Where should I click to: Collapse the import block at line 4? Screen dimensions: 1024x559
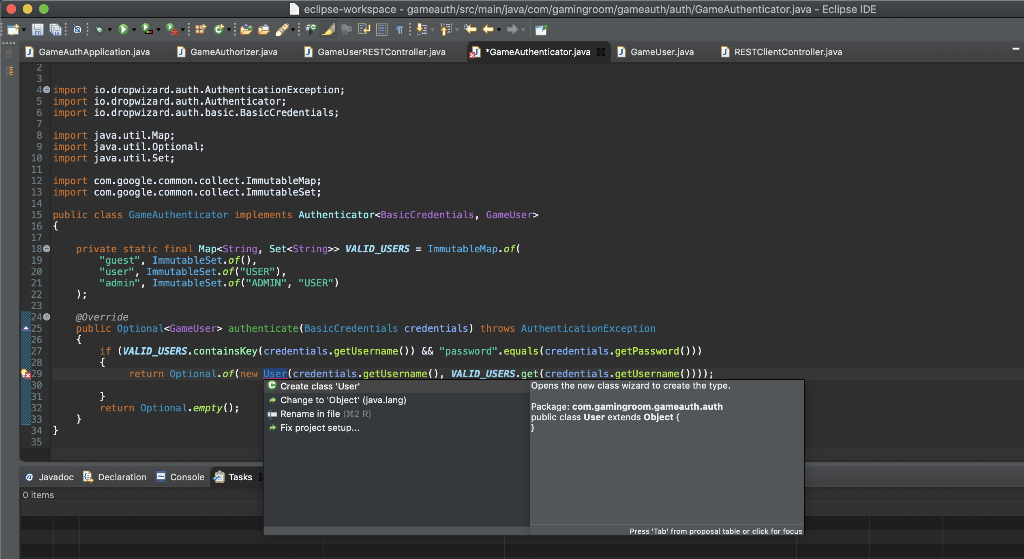pos(45,90)
